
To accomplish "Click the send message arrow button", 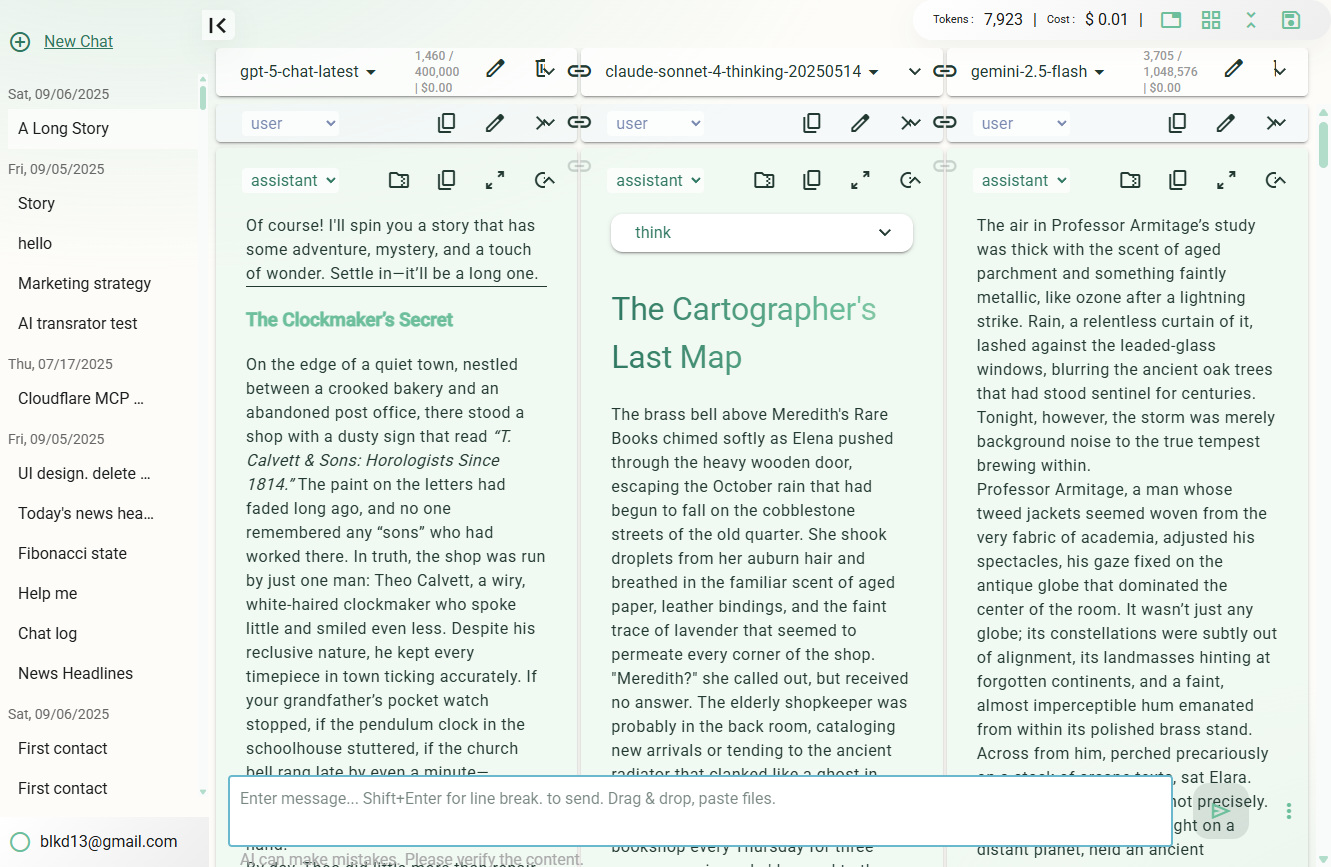I will [1220, 810].
